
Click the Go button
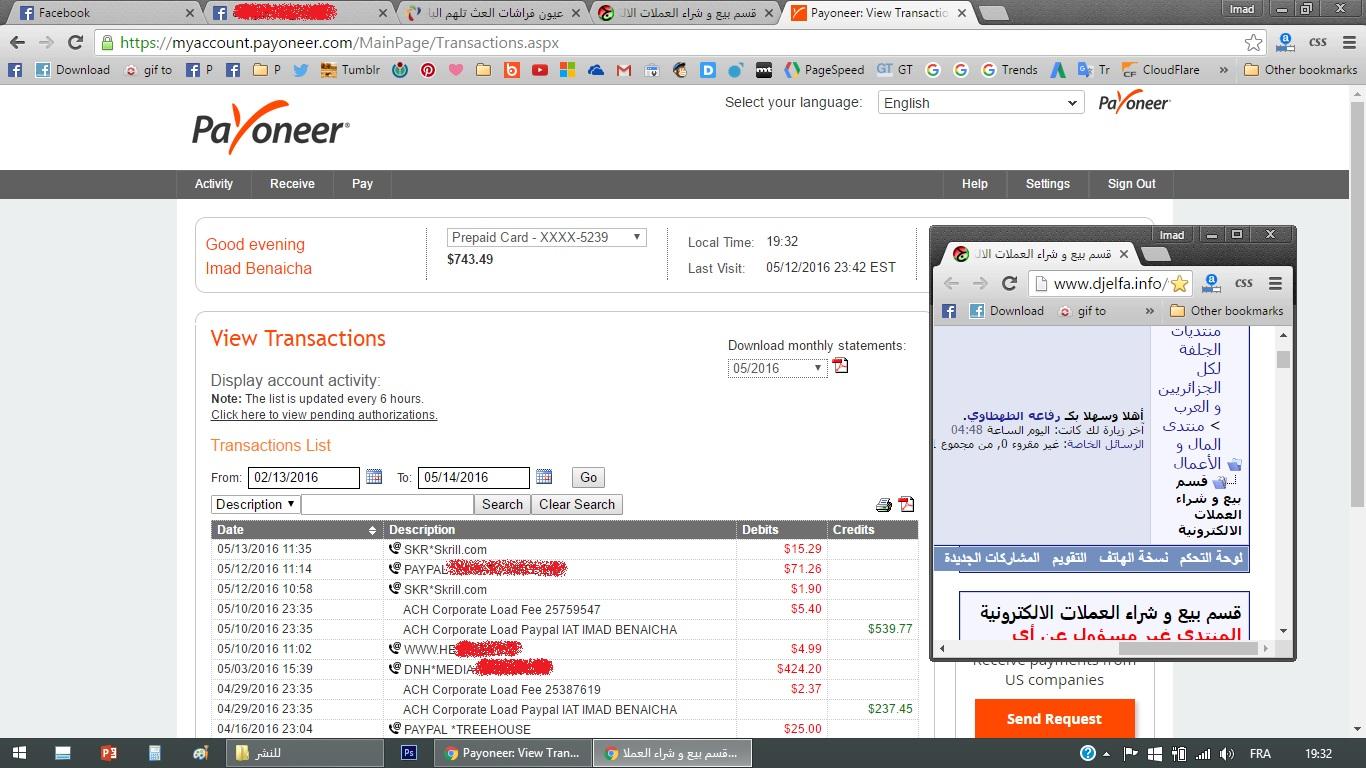click(x=588, y=478)
